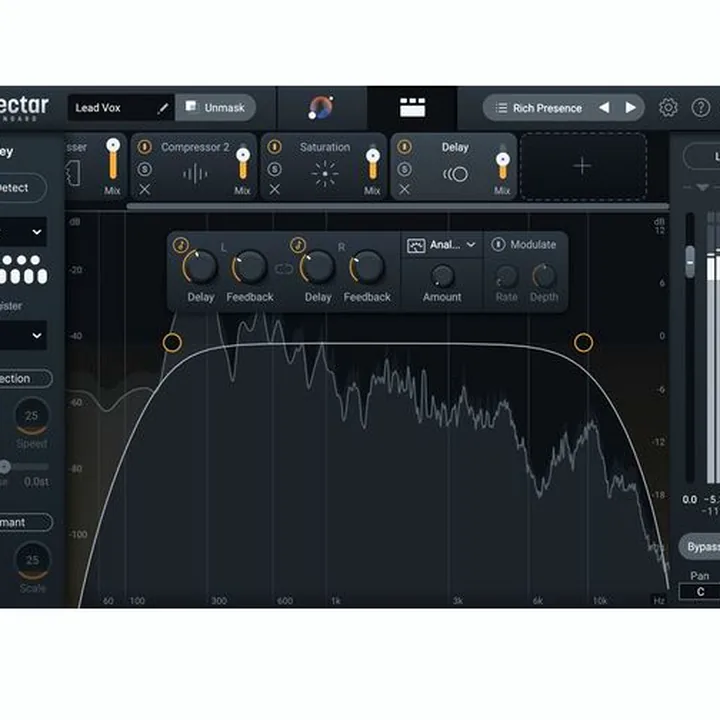Click the left channel Delay knob
Image resolution: width=720 pixels, height=720 pixels.
200,267
